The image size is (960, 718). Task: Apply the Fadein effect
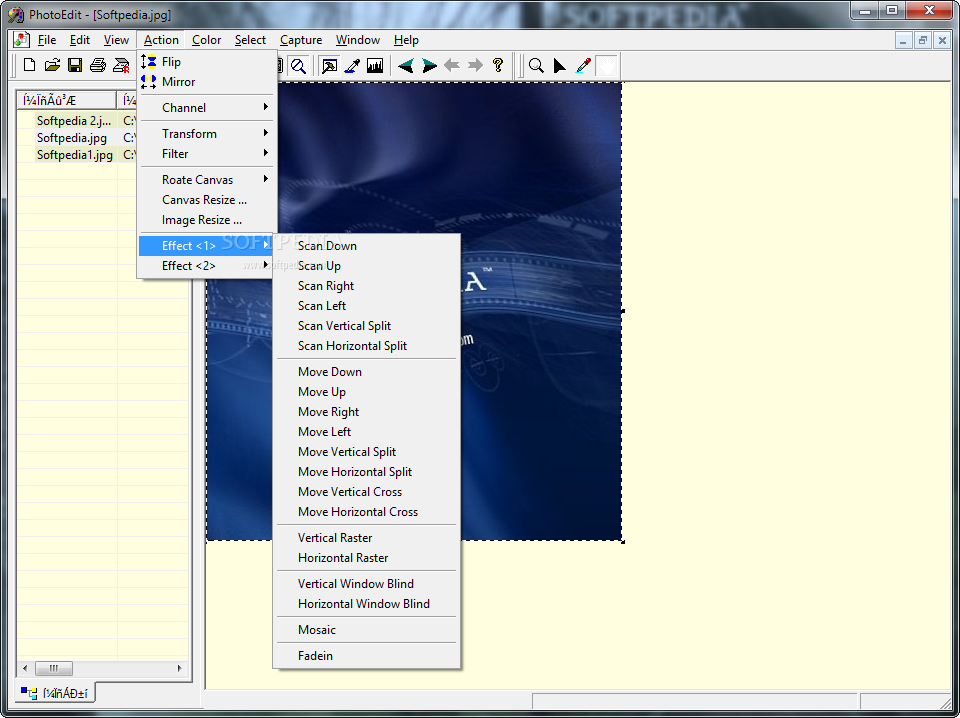[367, 656]
